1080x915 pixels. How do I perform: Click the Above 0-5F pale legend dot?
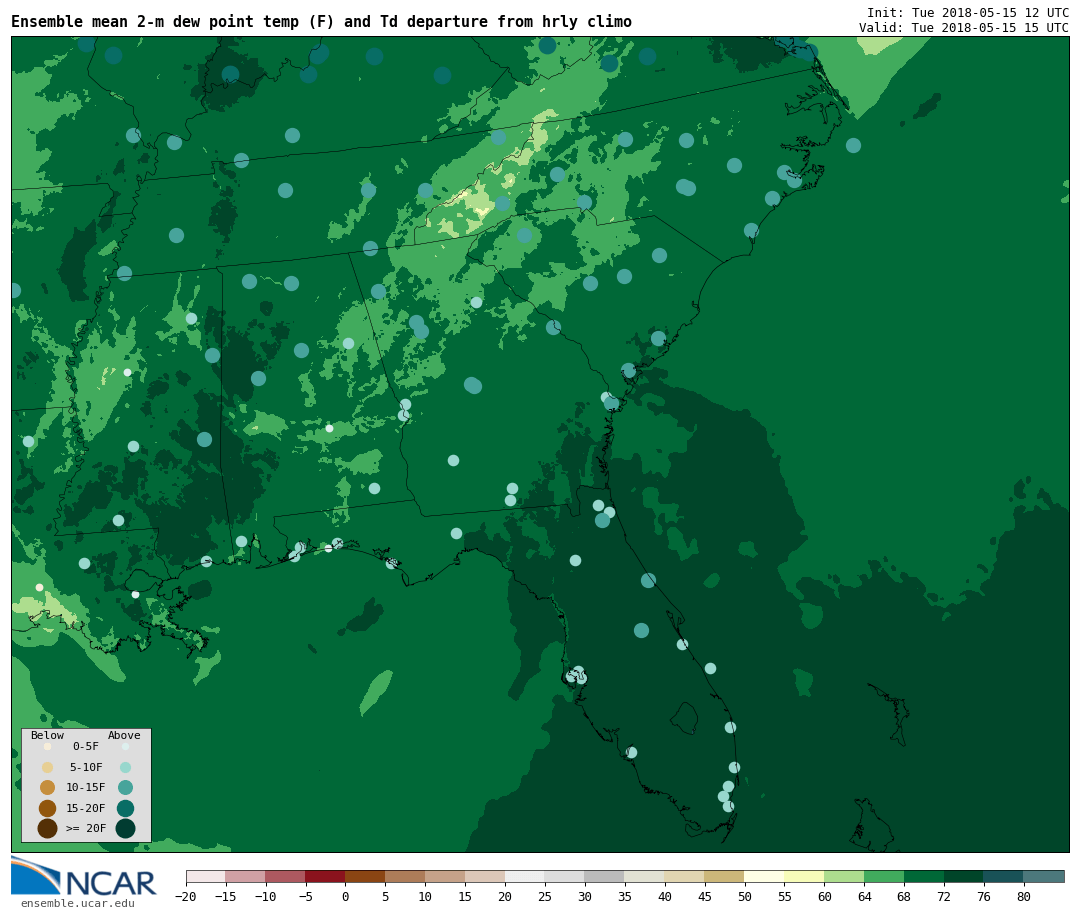(x=125, y=746)
